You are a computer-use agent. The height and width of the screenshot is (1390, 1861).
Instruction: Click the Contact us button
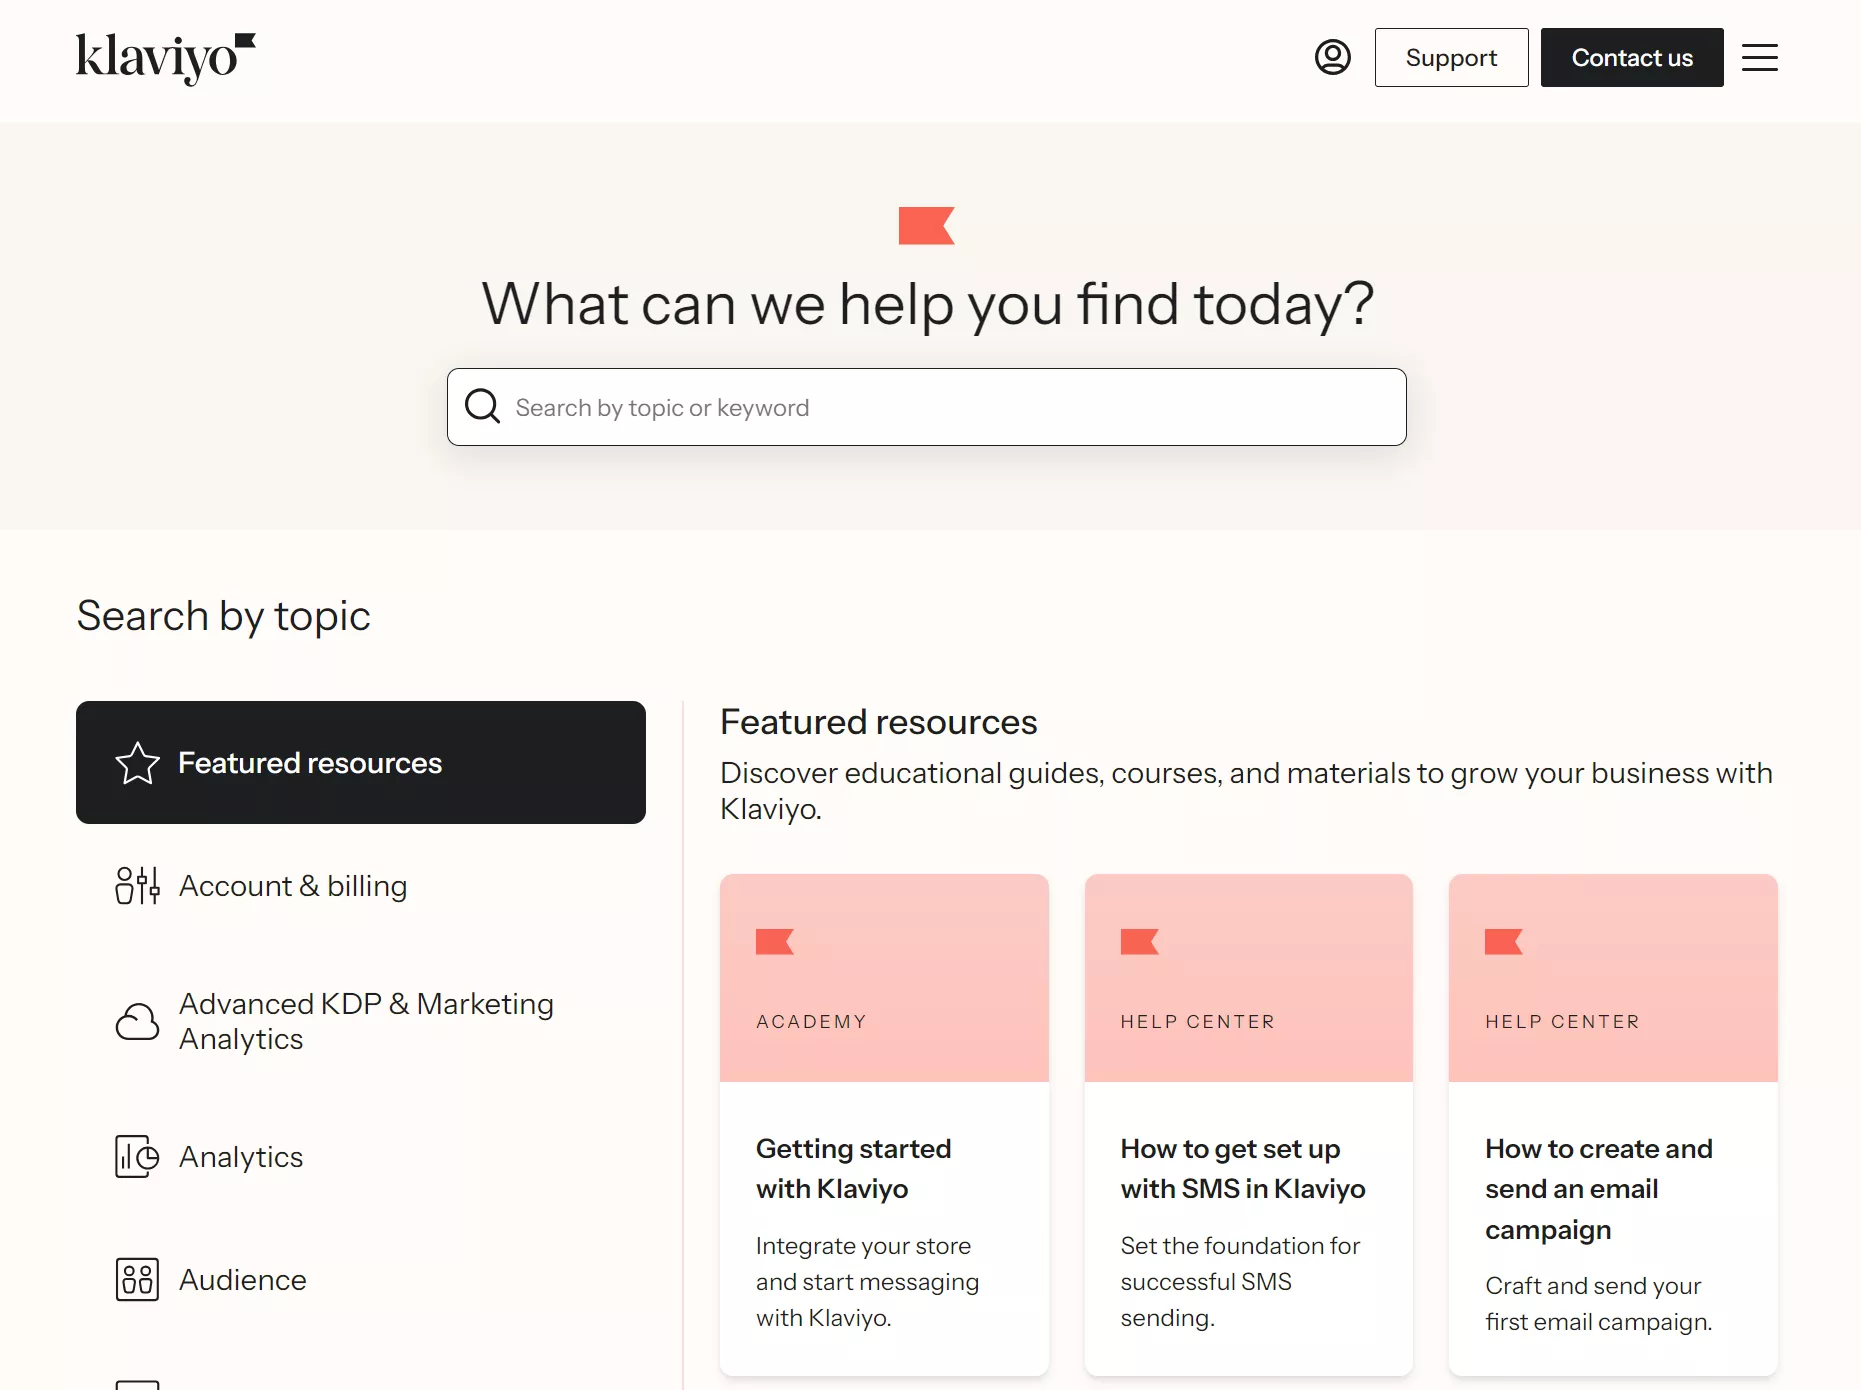point(1632,57)
